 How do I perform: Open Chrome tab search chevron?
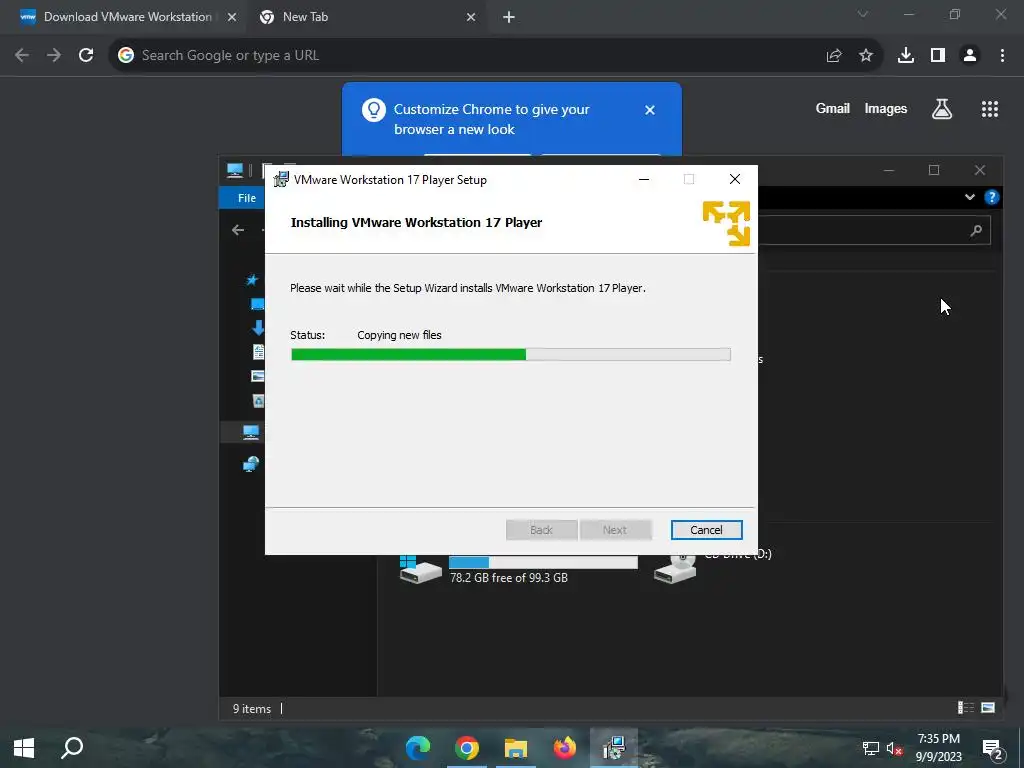[863, 14]
